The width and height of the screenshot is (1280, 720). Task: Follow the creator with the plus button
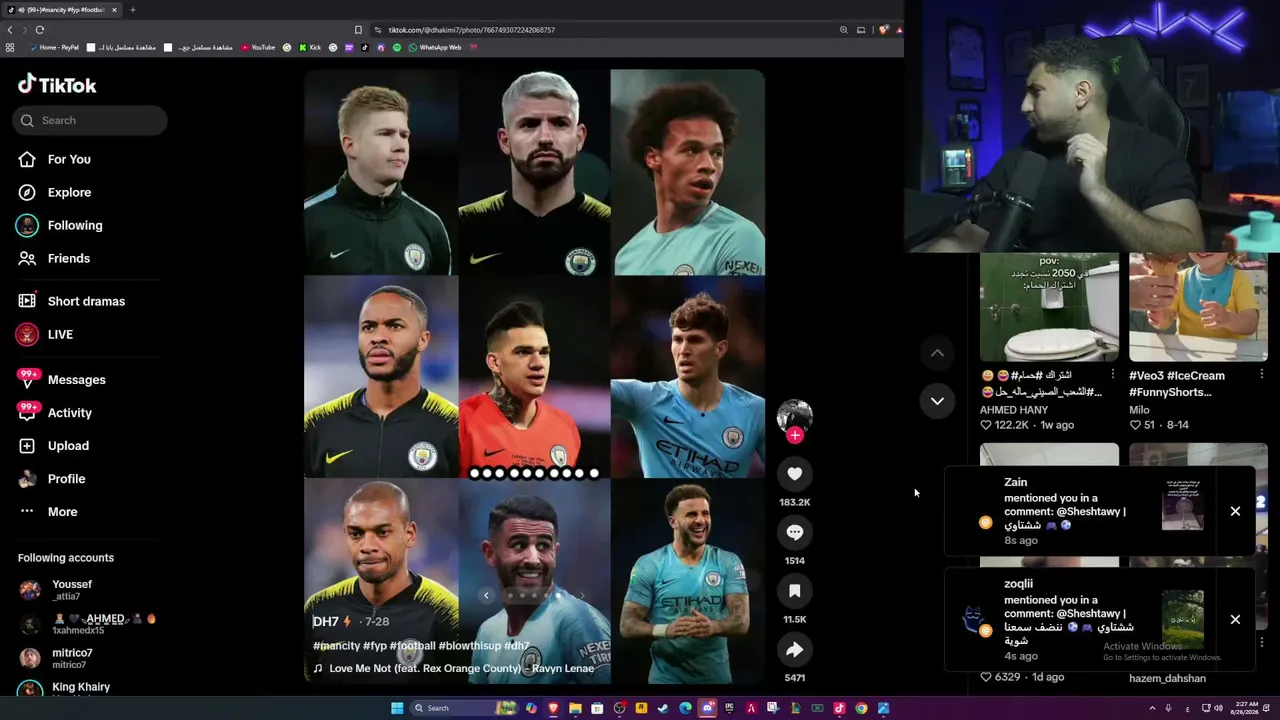[x=795, y=435]
